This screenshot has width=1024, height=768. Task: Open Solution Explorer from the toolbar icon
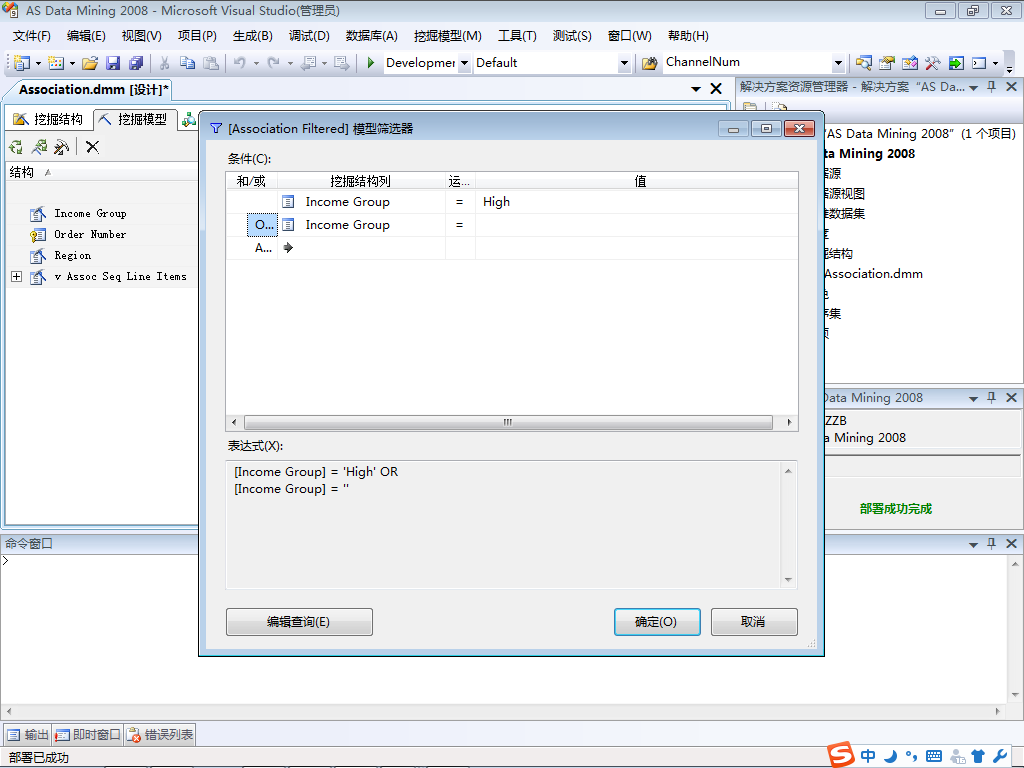pos(863,63)
